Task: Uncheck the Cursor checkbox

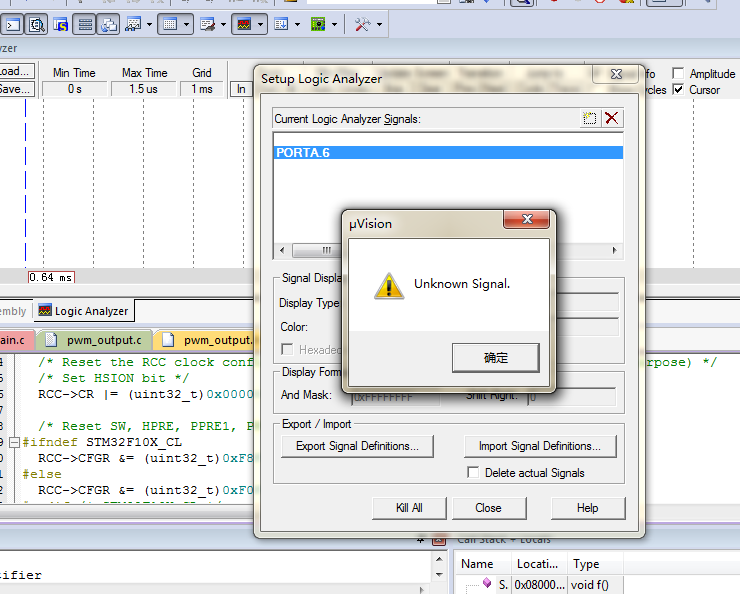Action: pos(678,90)
